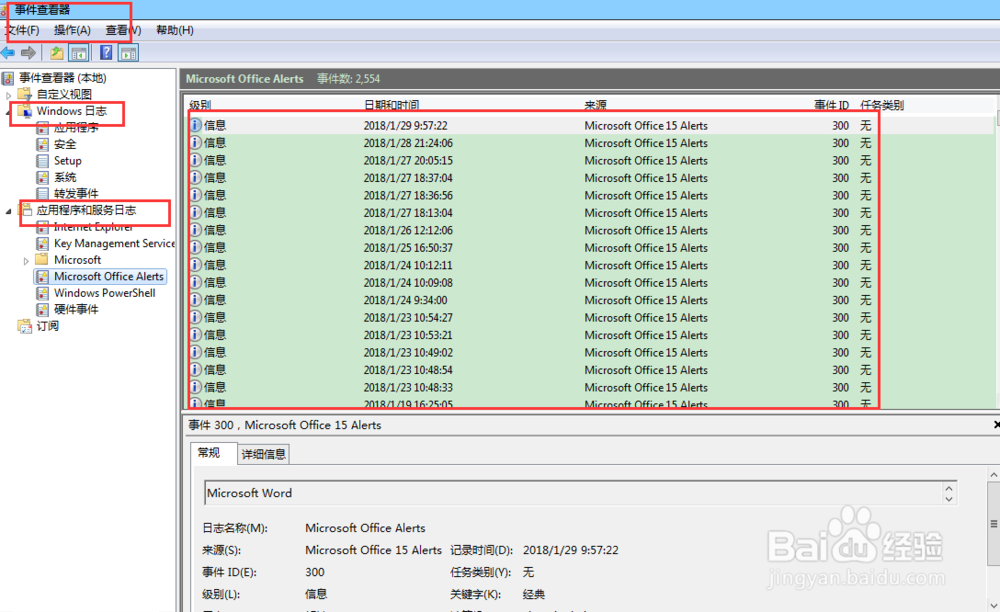Screen dimensions: 1000x612
Task: Click the 订阅 subscriptions icon
Action: [25, 326]
